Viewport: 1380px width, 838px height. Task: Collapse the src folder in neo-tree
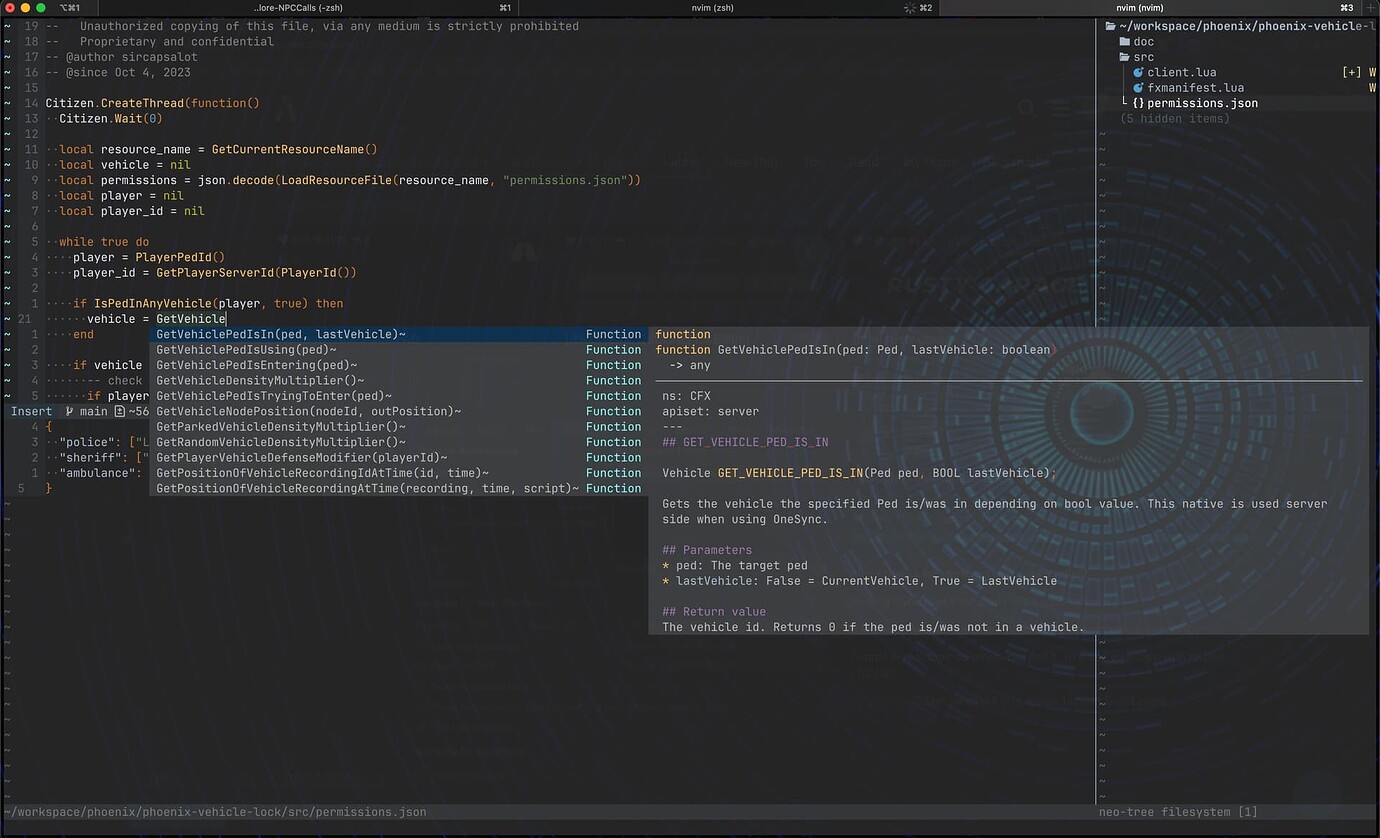coord(1144,57)
